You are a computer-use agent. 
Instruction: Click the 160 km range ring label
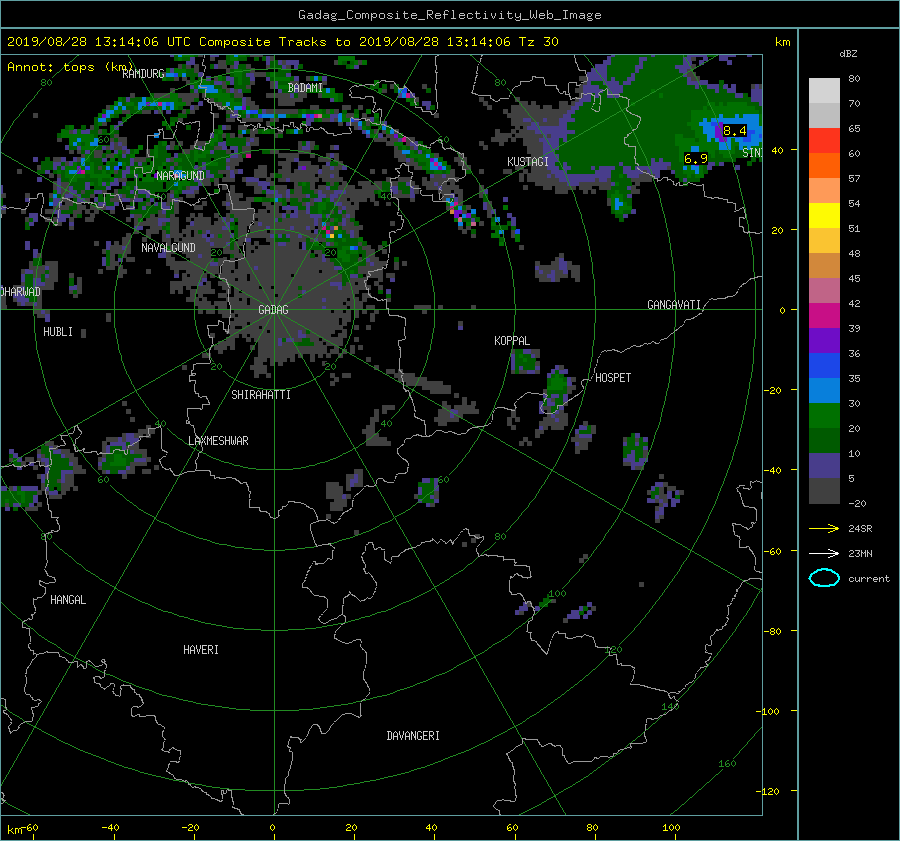click(727, 764)
